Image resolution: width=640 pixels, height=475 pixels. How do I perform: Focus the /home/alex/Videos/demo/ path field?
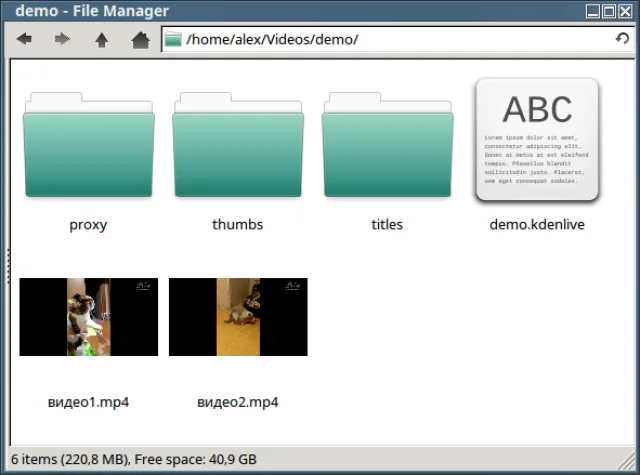[x=399, y=39]
